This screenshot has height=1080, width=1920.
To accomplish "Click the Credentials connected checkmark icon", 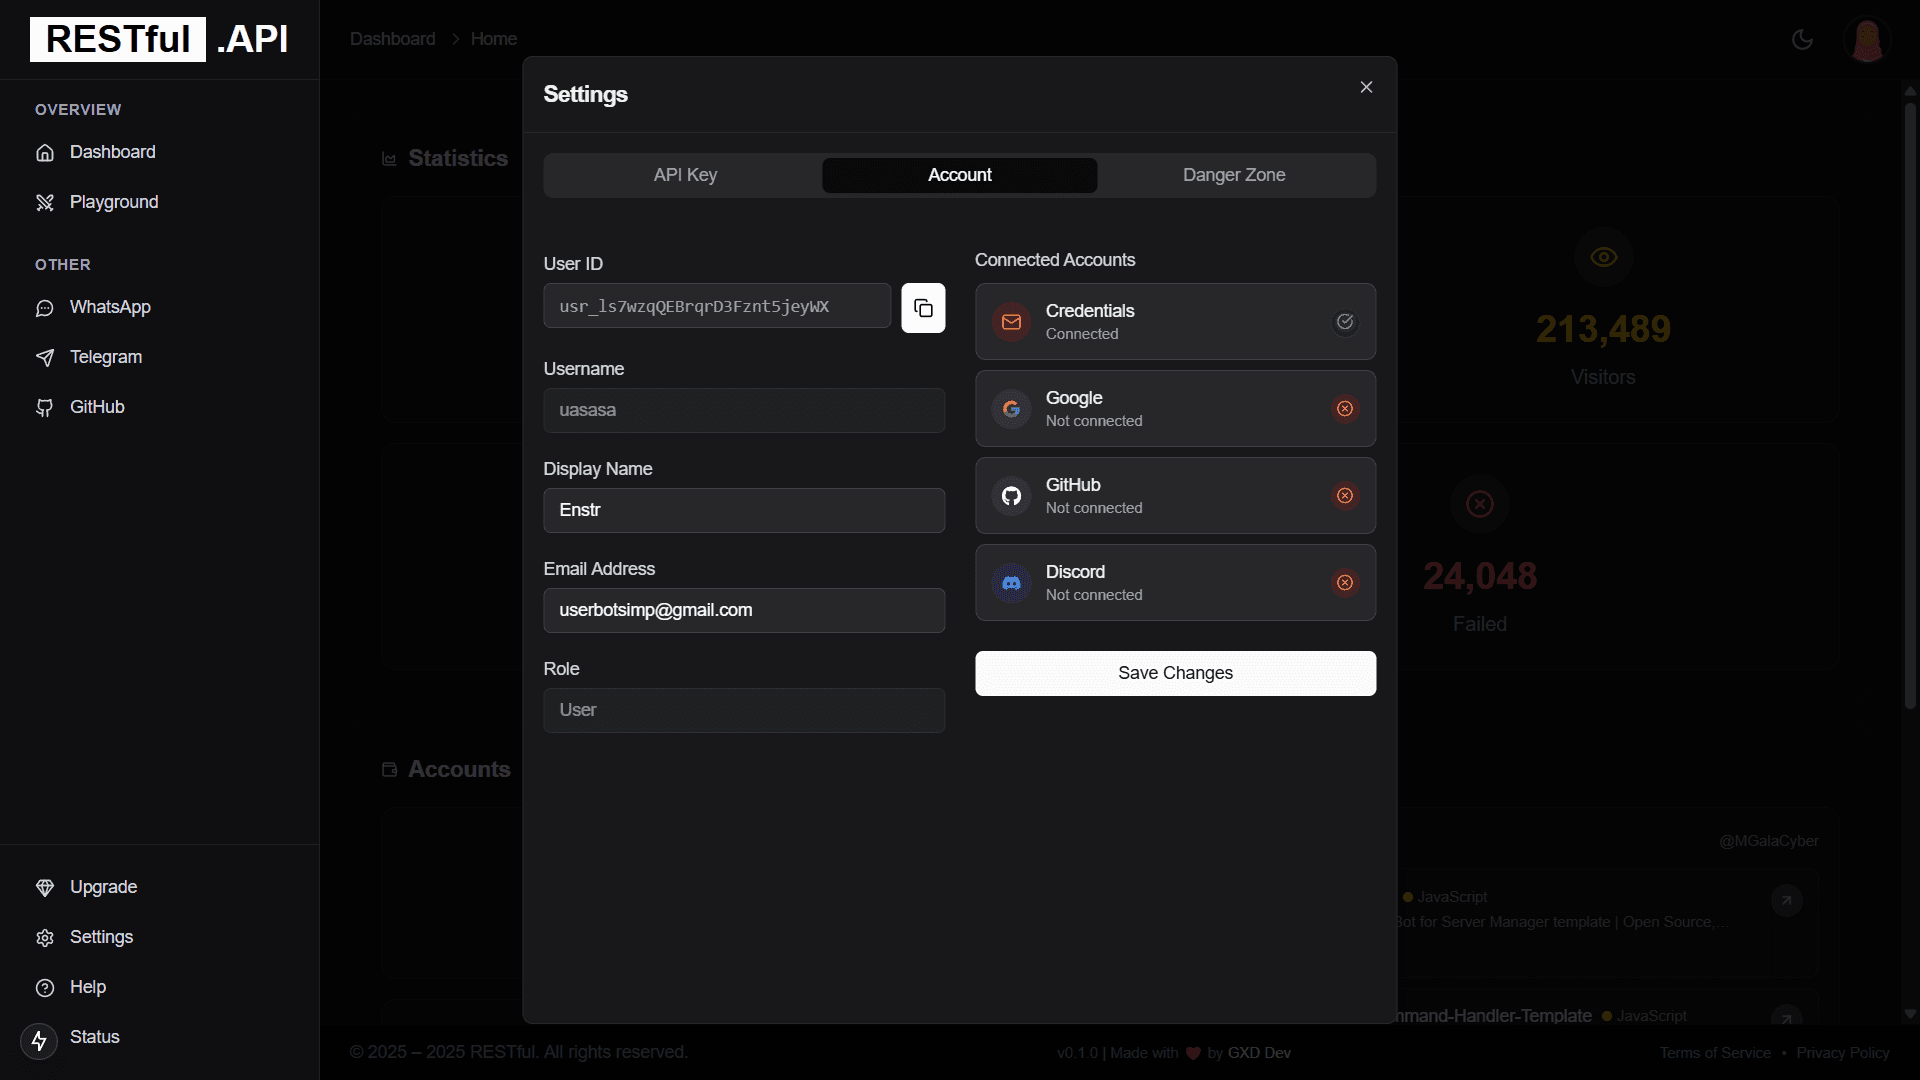I will 1345,322.
